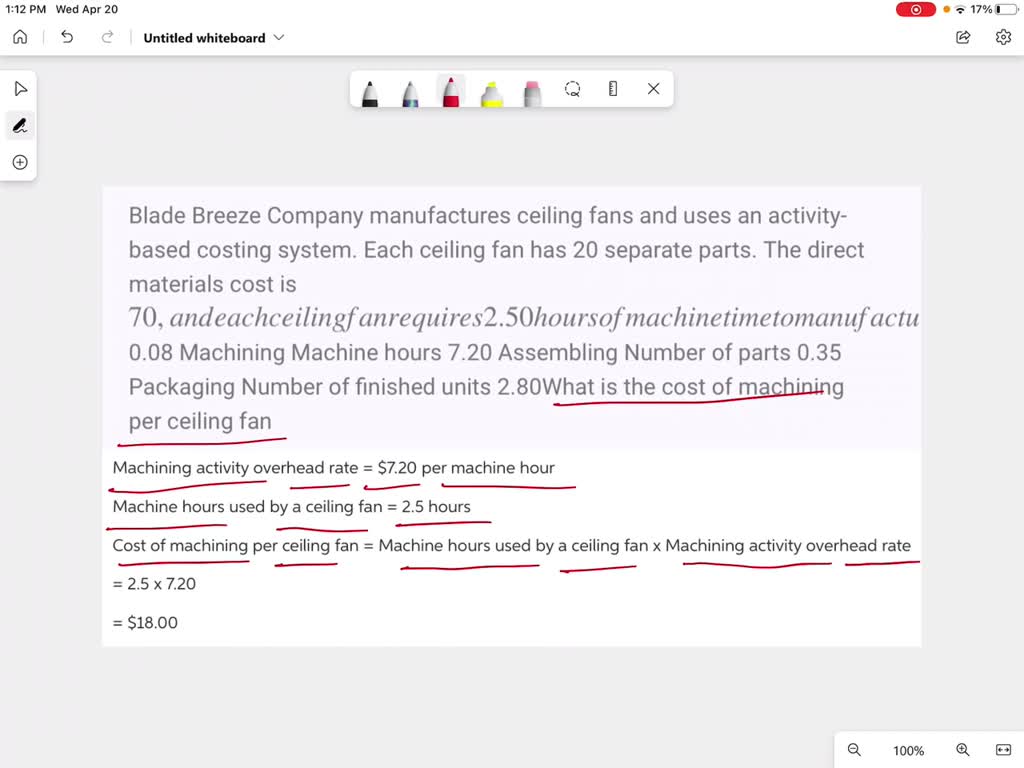Image resolution: width=1024 pixels, height=768 pixels.
Task: Open whiteboard settings gear
Action: pos(1003,37)
